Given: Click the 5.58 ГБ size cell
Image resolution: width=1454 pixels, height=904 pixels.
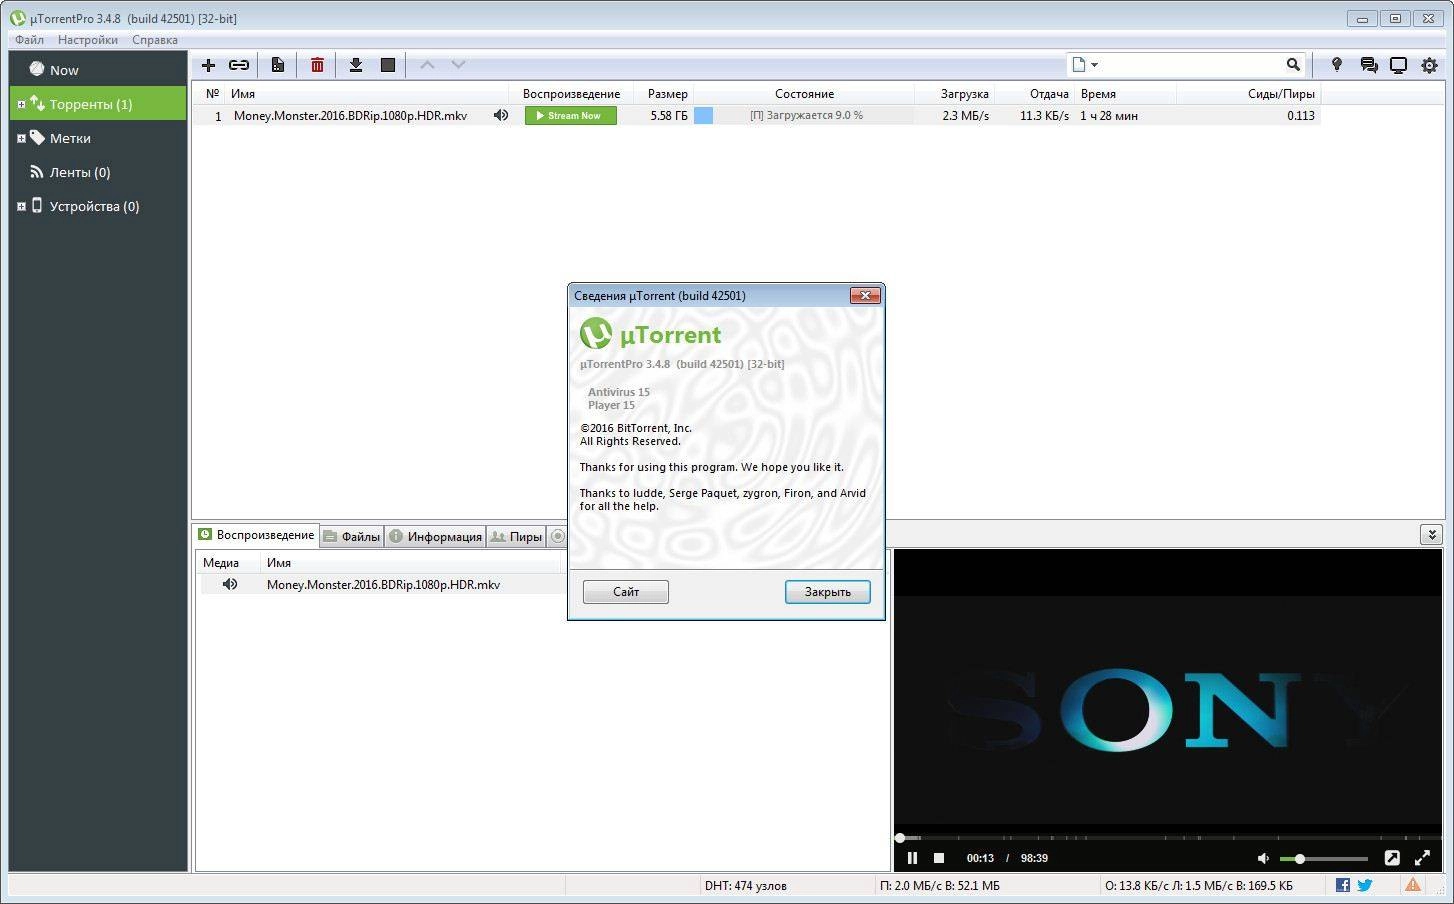Looking at the screenshot, I should point(668,116).
